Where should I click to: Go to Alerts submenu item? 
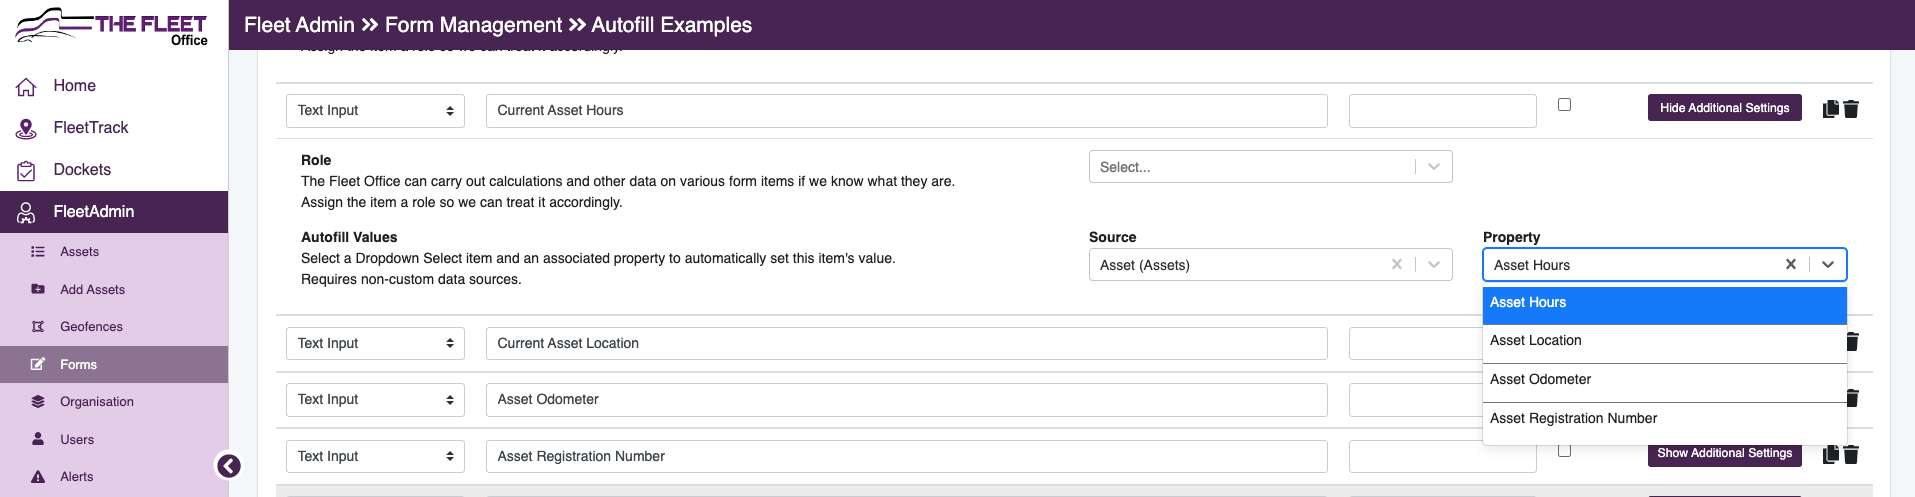click(114, 477)
